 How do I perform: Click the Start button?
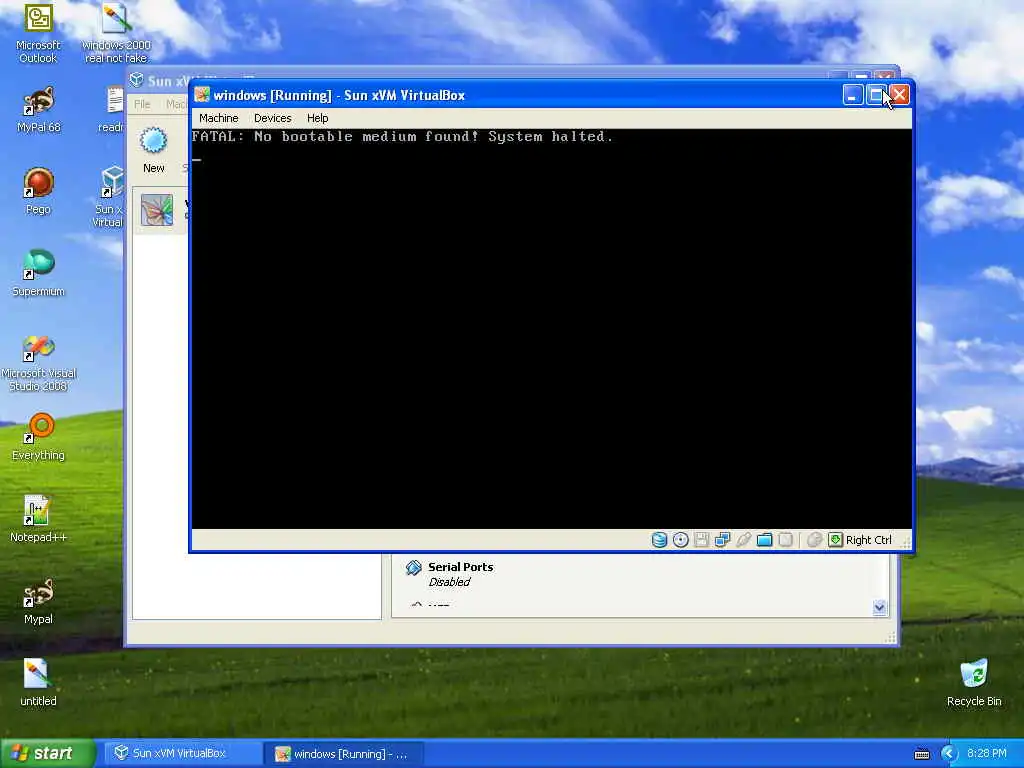point(48,753)
